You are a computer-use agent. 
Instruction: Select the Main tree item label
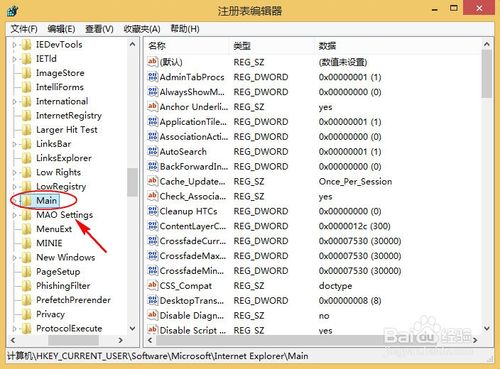tap(47, 201)
